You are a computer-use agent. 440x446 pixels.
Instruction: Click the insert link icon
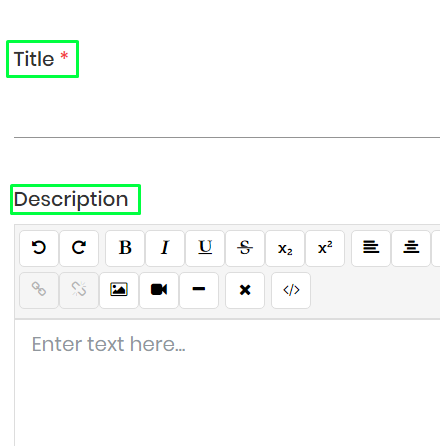[39, 290]
